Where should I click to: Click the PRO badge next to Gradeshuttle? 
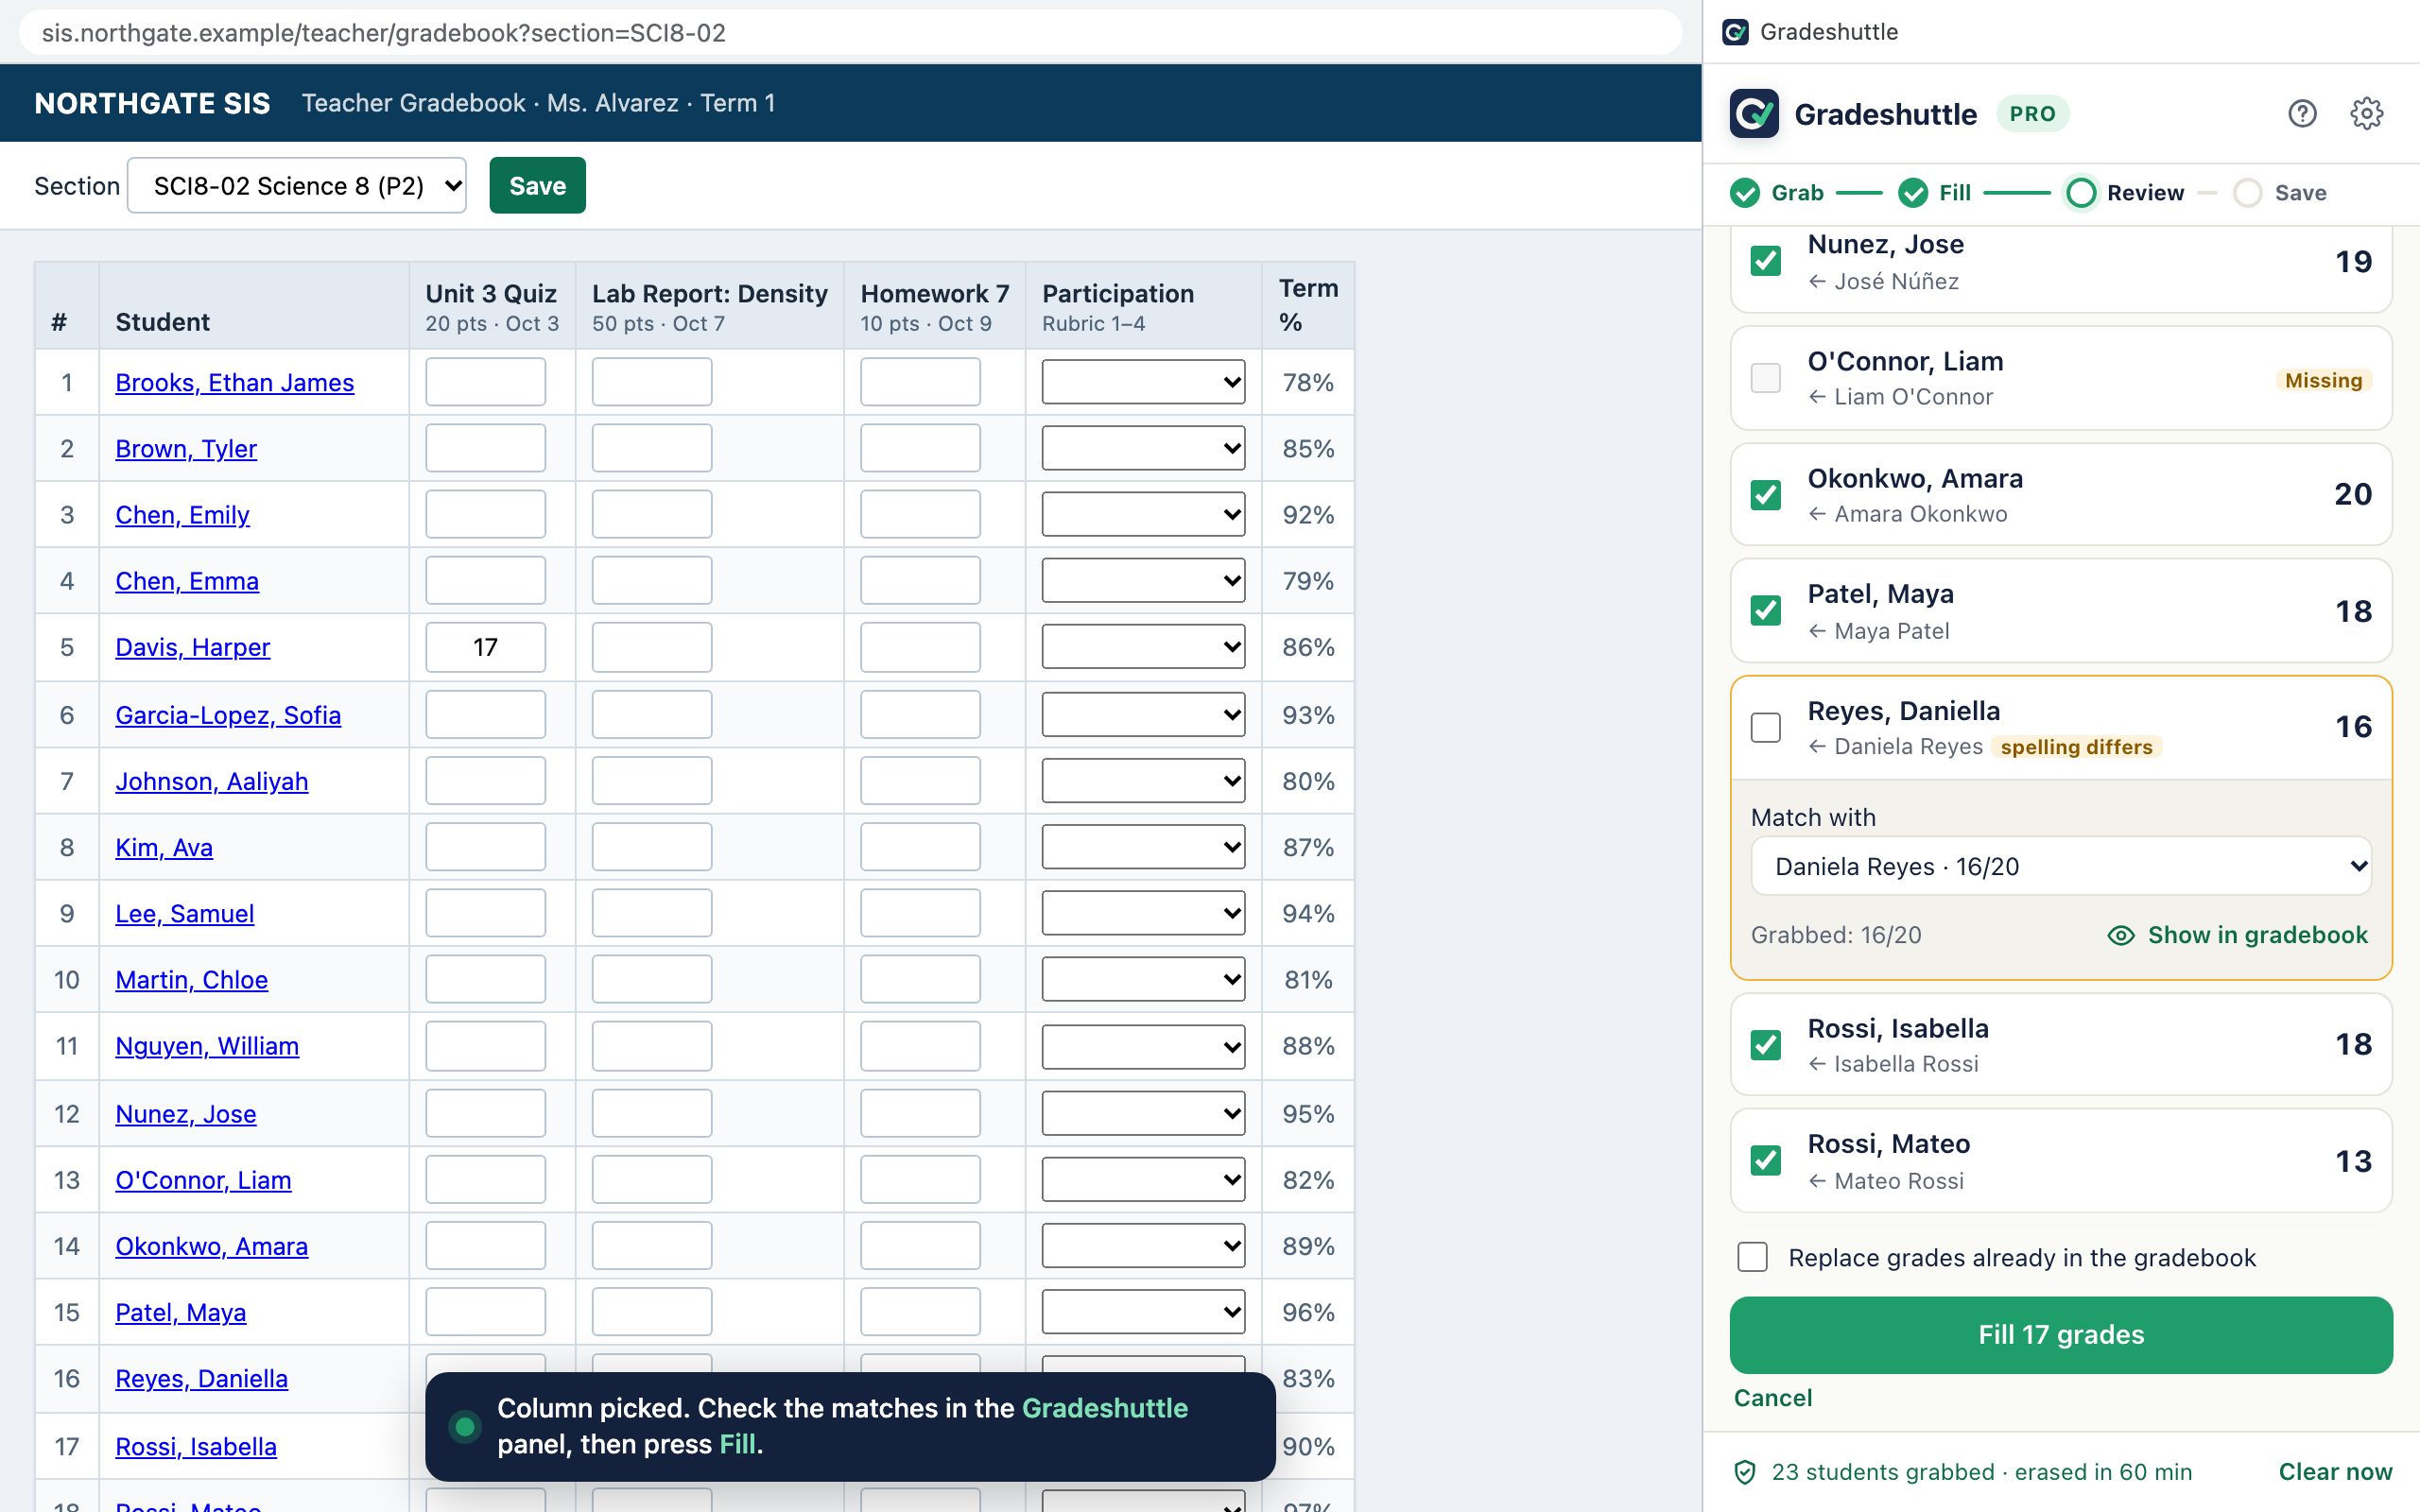click(2033, 114)
